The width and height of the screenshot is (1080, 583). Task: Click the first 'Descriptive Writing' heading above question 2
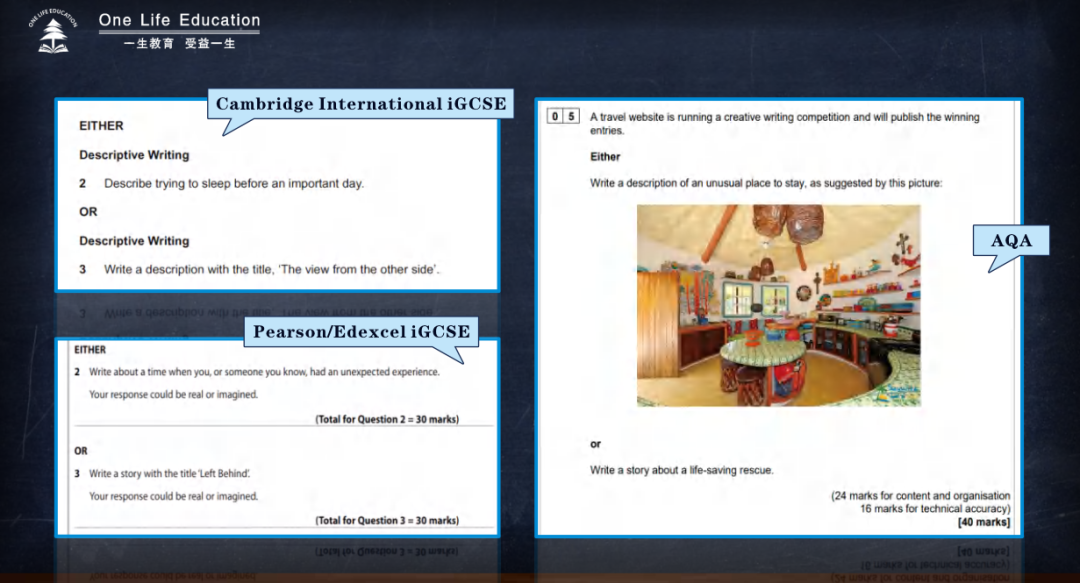[134, 155]
